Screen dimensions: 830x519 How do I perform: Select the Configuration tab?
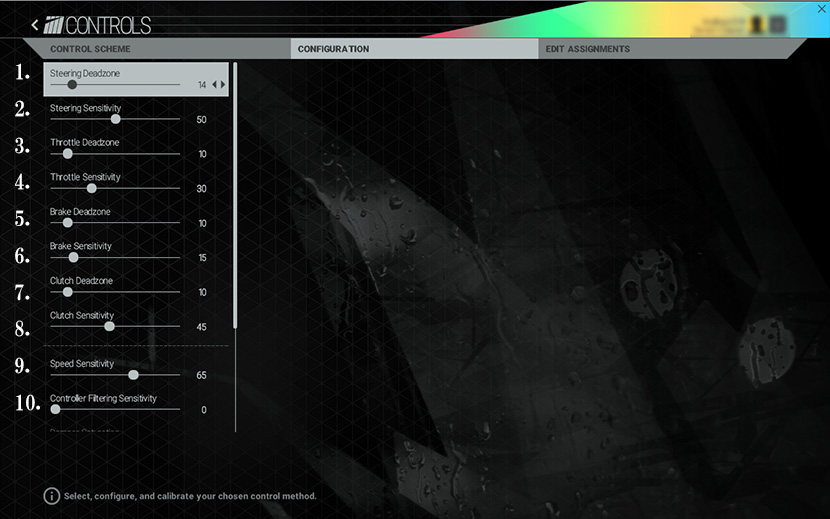(x=333, y=49)
